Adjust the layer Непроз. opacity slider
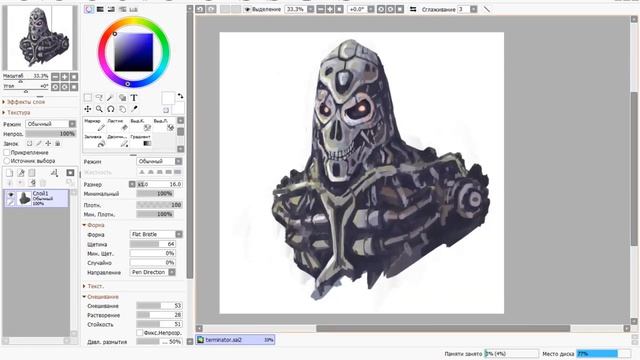This screenshot has width=640, height=360. tap(51, 134)
